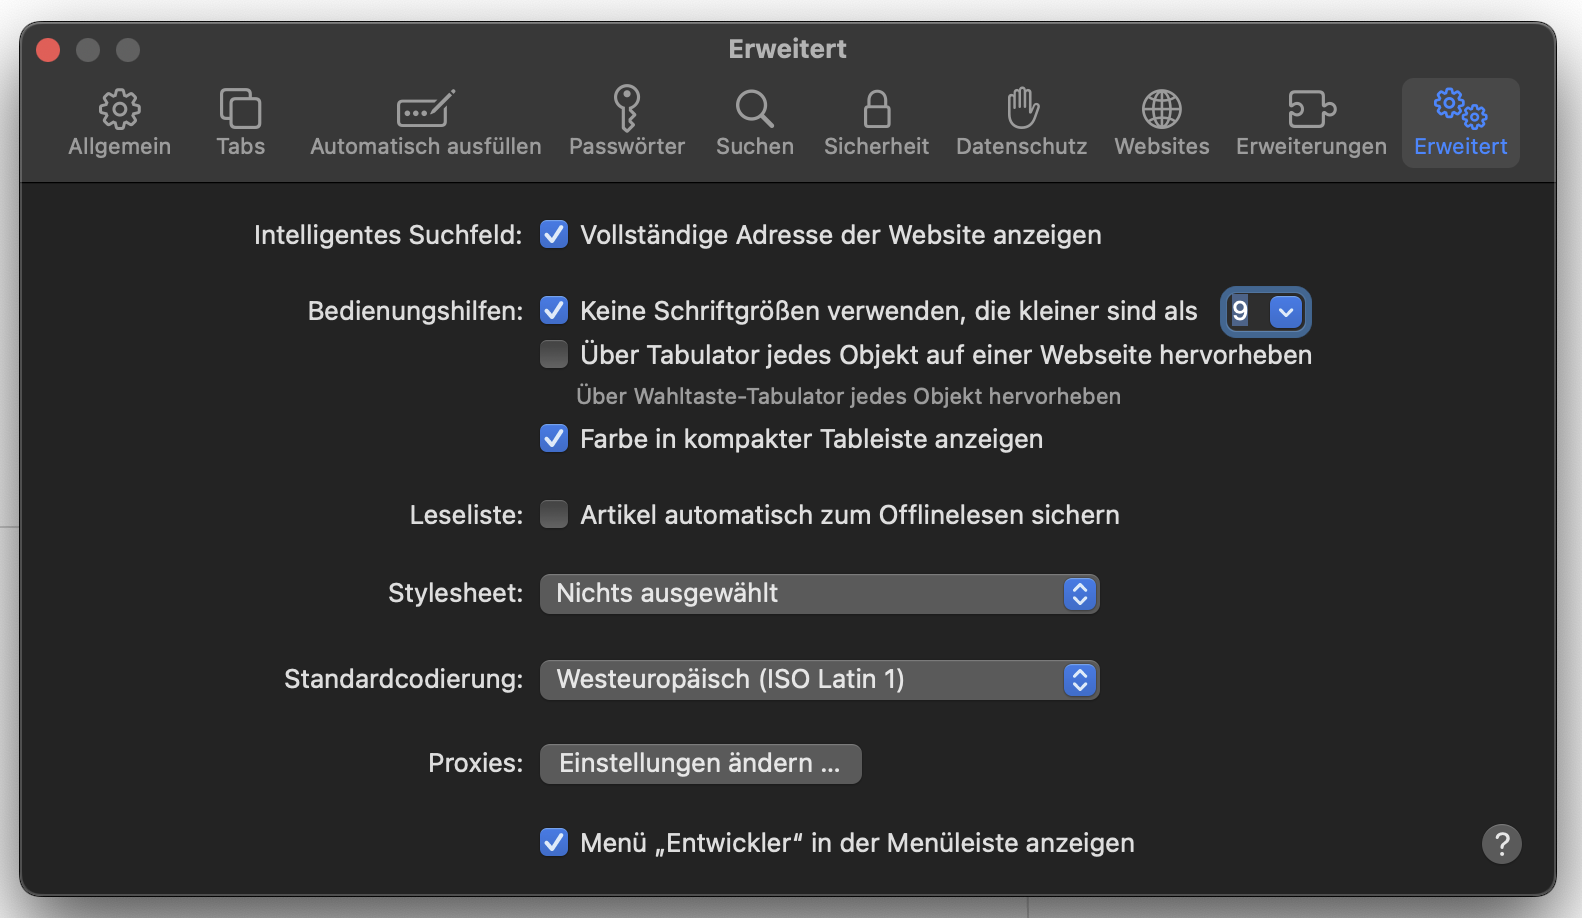
Task: Open the Stylesheet popup menu
Action: [x=819, y=594]
